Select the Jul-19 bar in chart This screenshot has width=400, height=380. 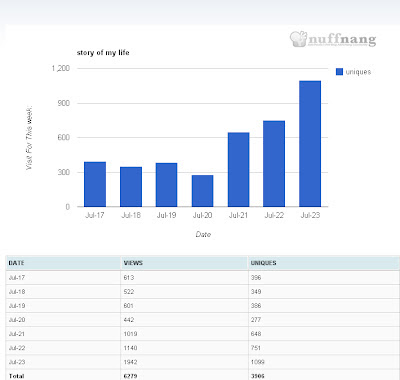click(166, 185)
